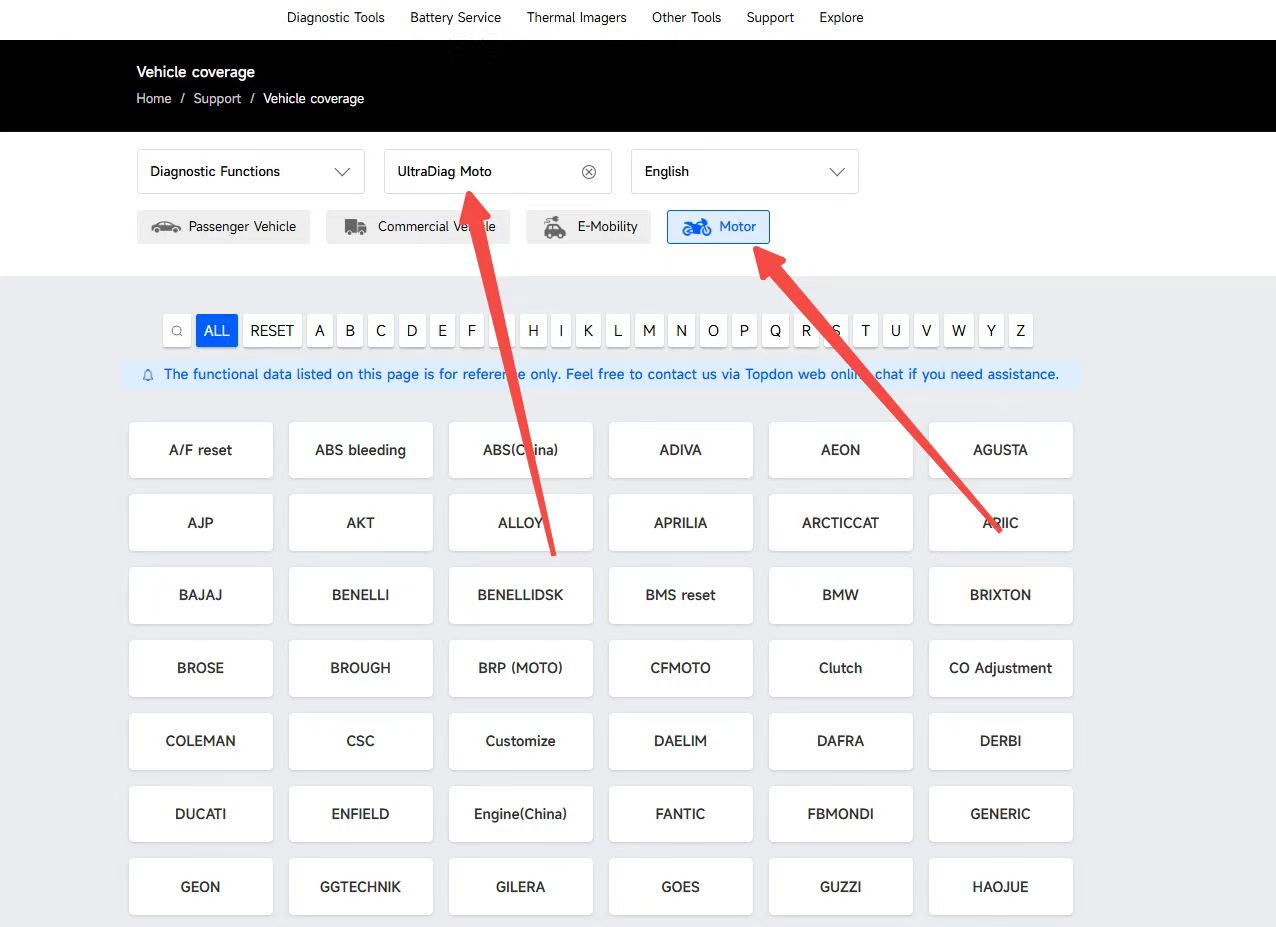Toggle the ALL letter filter
Viewport: 1276px width, 927px height.
click(217, 331)
